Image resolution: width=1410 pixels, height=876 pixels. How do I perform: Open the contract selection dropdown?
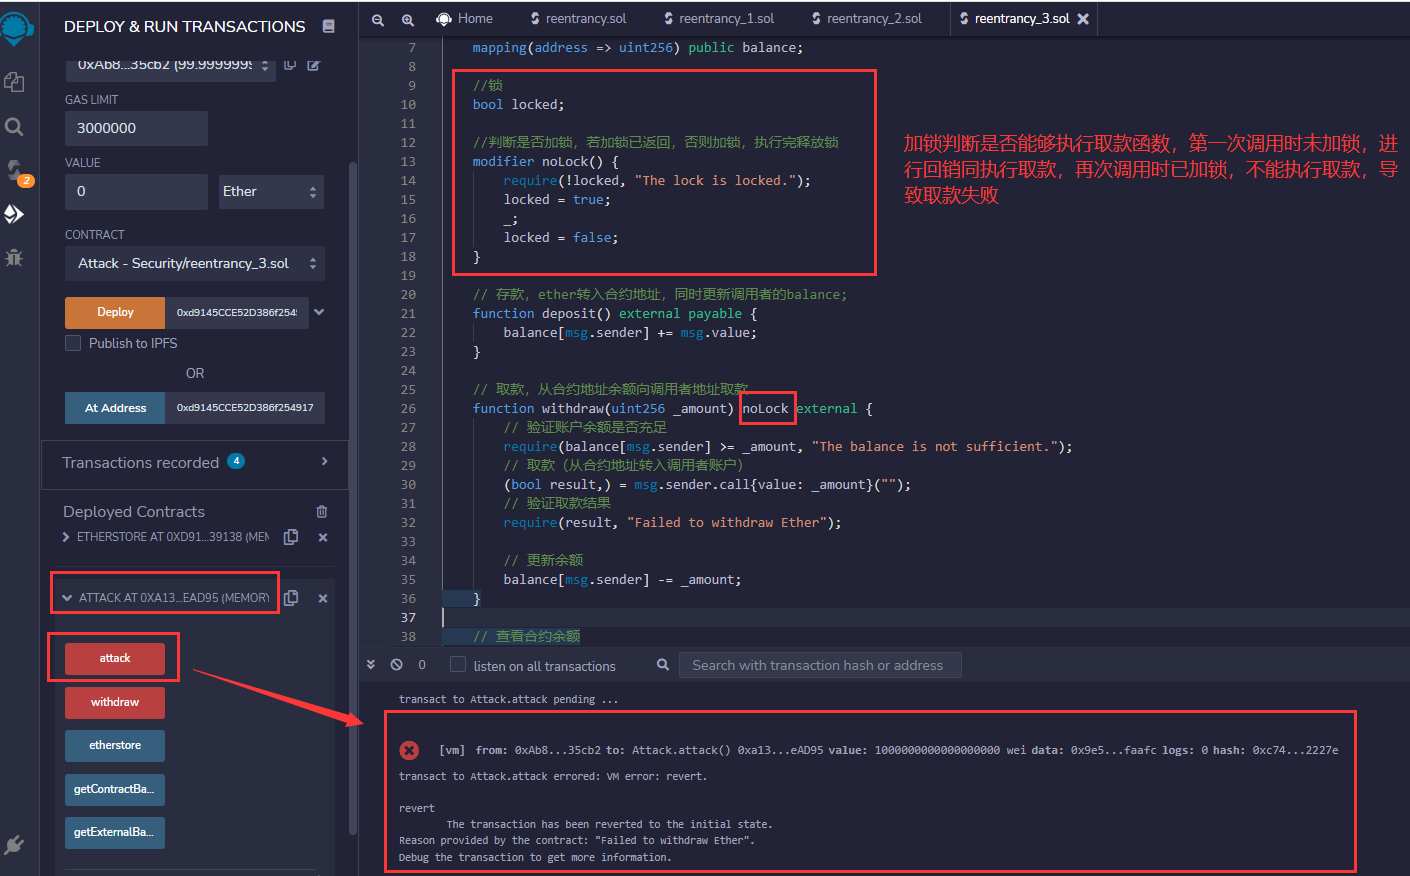[x=195, y=264]
